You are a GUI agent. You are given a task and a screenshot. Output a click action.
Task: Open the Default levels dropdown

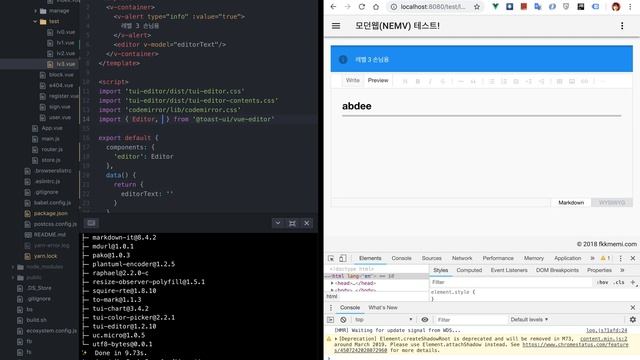529,320
